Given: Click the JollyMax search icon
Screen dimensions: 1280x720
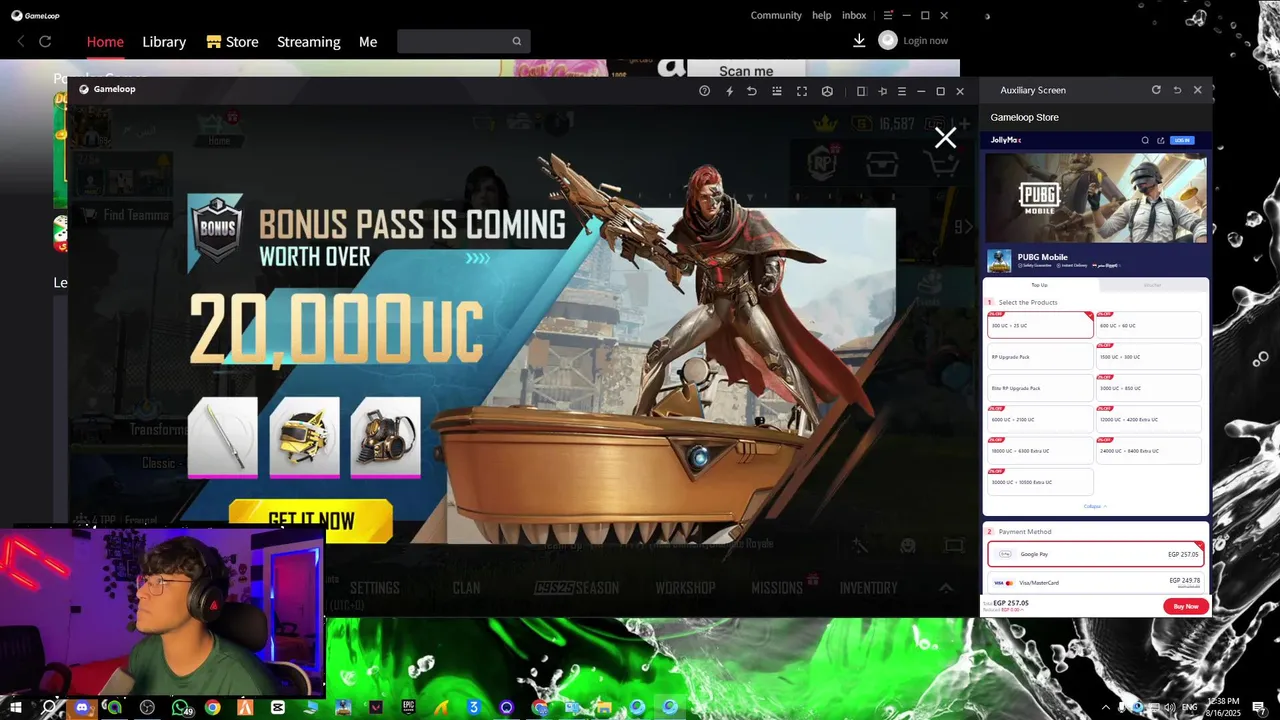Looking at the screenshot, I should click(x=1145, y=140).
